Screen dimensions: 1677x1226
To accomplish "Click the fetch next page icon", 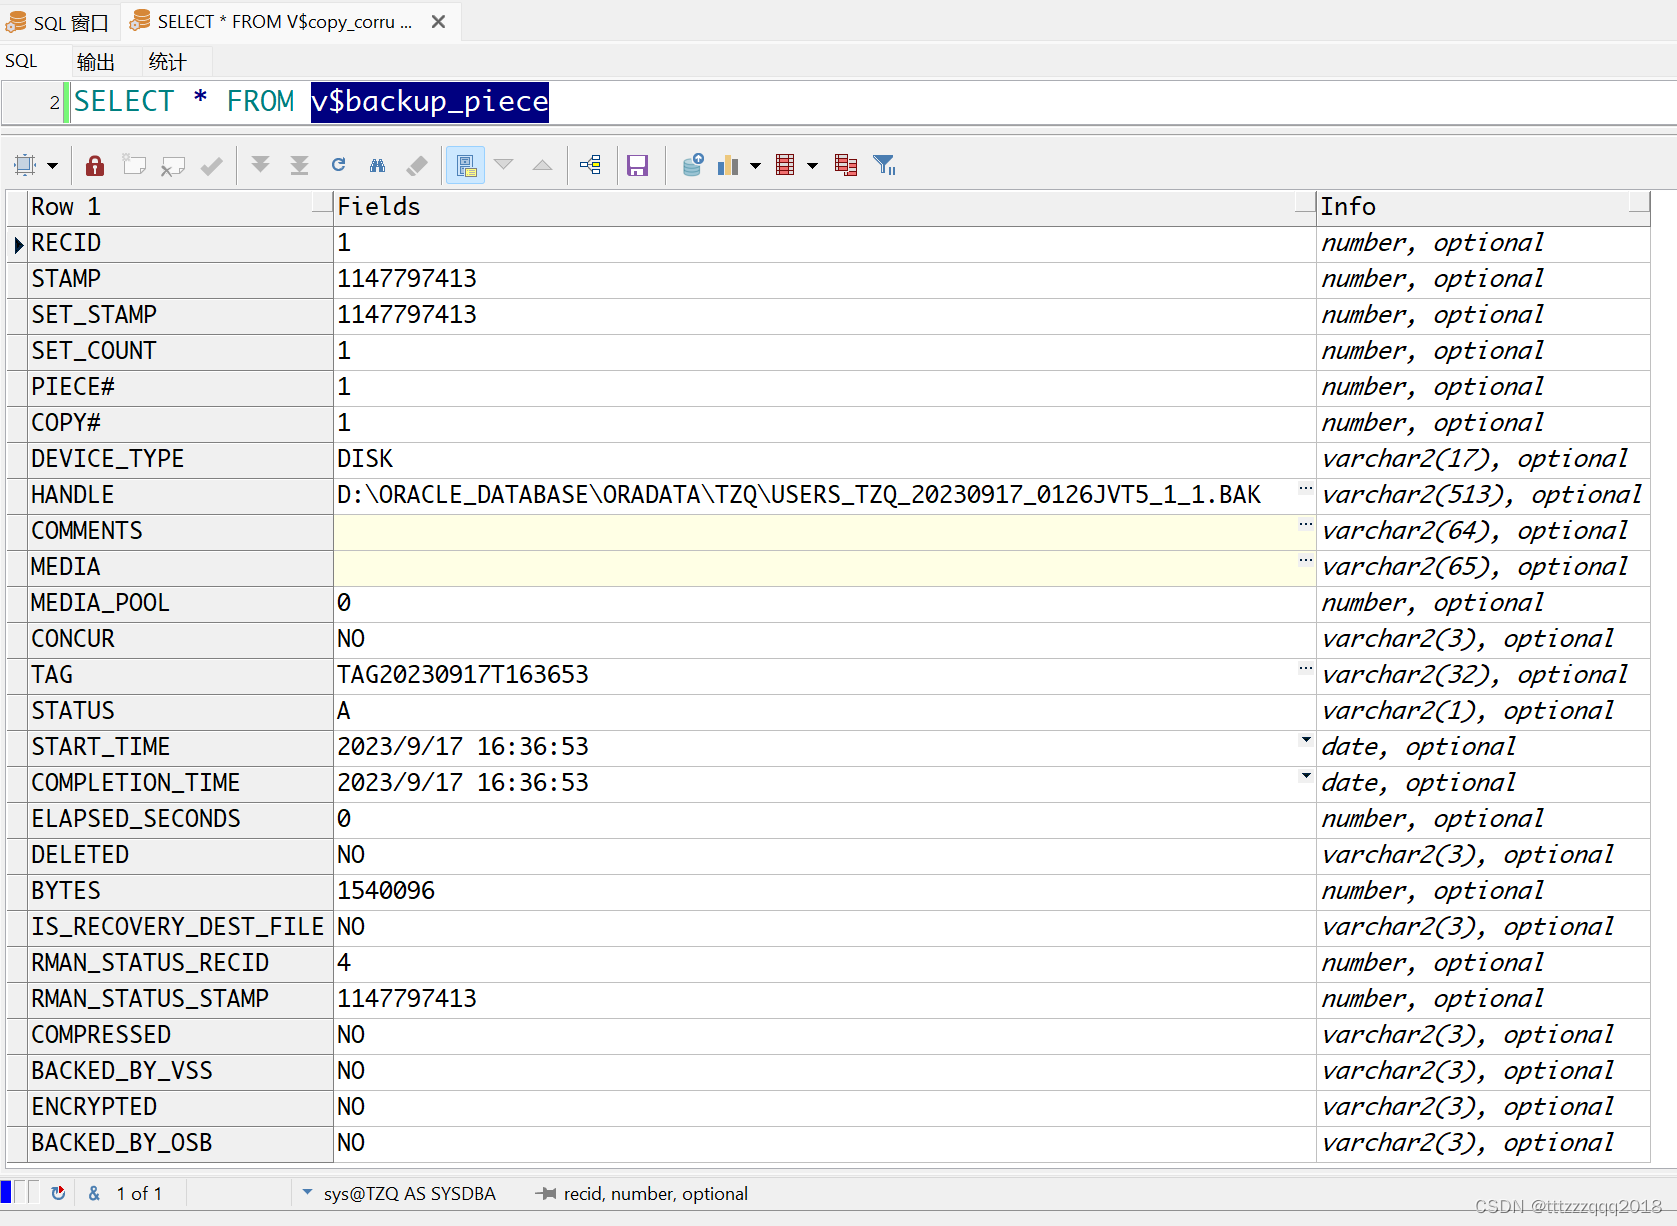I will point(260,165).
